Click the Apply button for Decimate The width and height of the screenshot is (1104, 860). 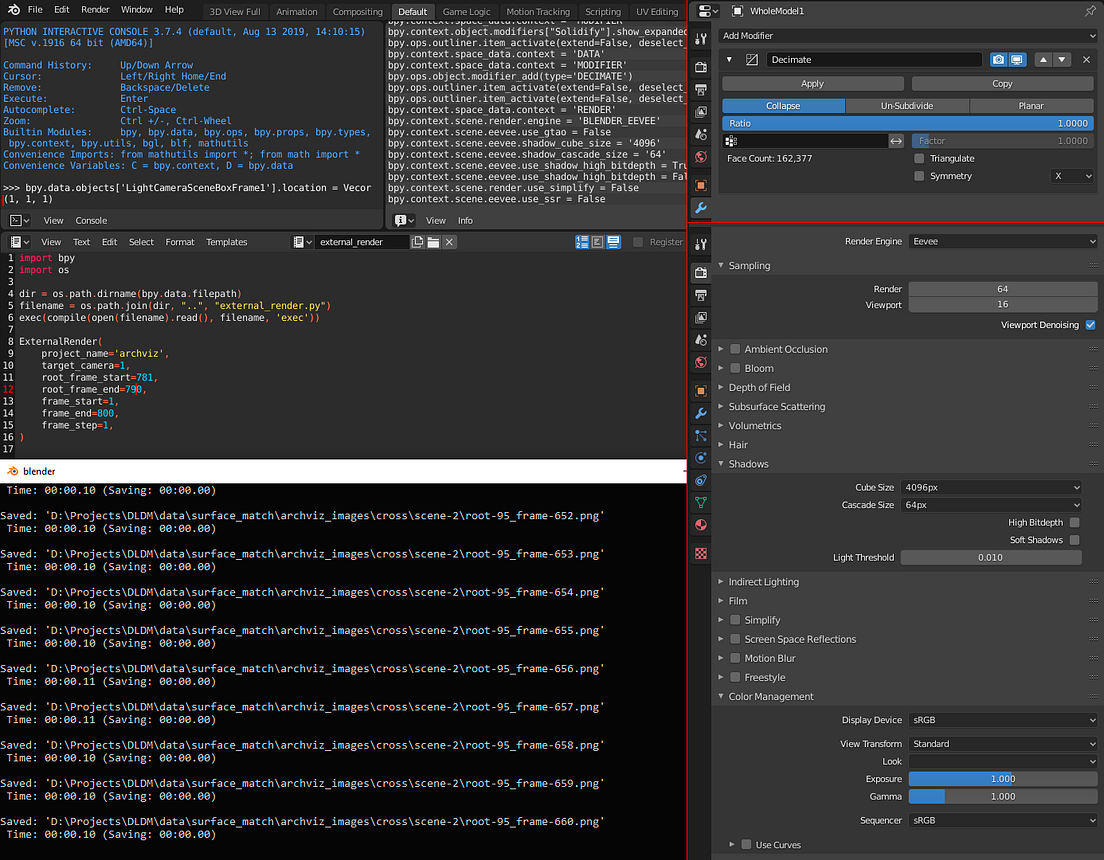point(812,84)
